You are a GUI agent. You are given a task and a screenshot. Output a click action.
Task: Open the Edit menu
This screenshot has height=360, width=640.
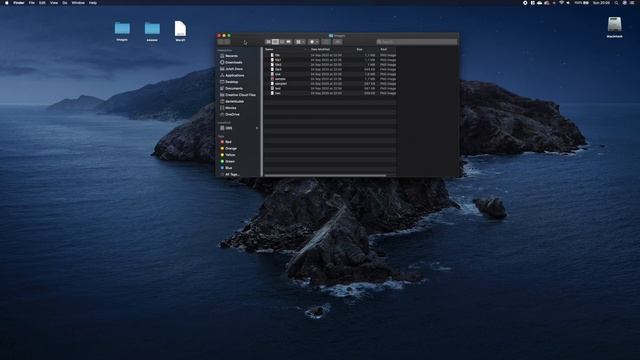coord(42,3)
